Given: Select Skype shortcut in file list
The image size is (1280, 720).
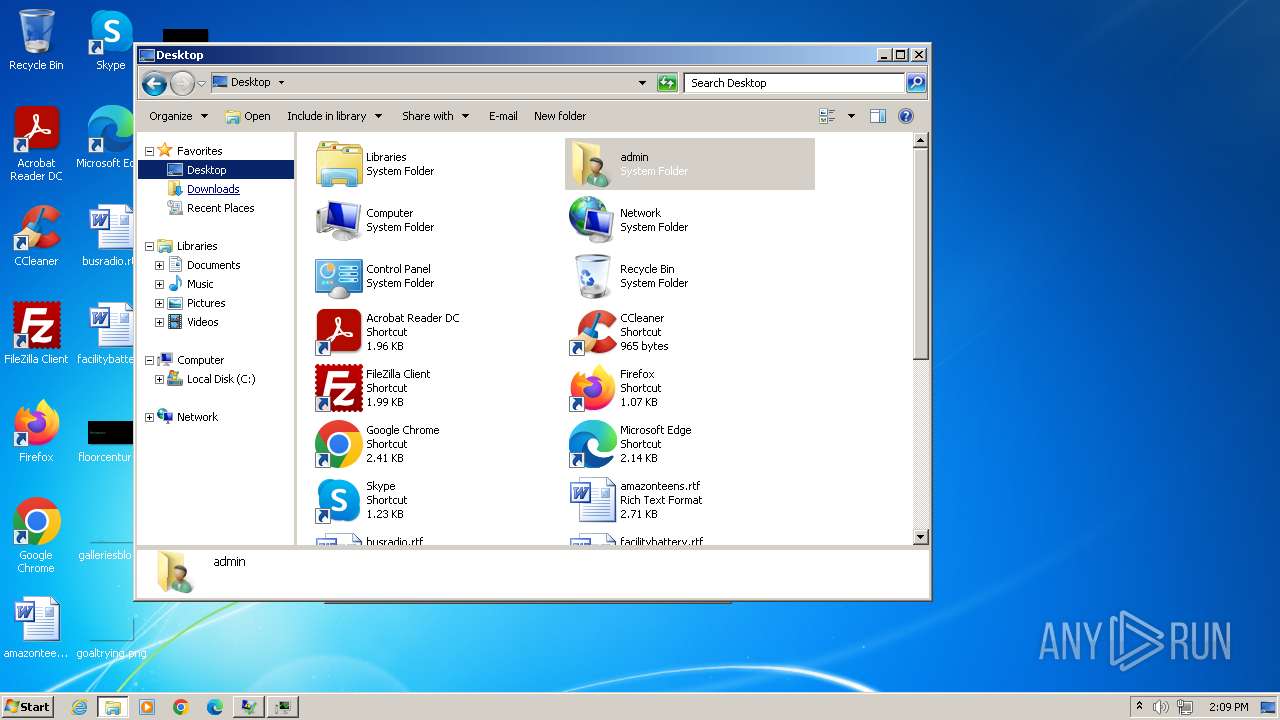Looking at the screenshot, I should (339, 500).
